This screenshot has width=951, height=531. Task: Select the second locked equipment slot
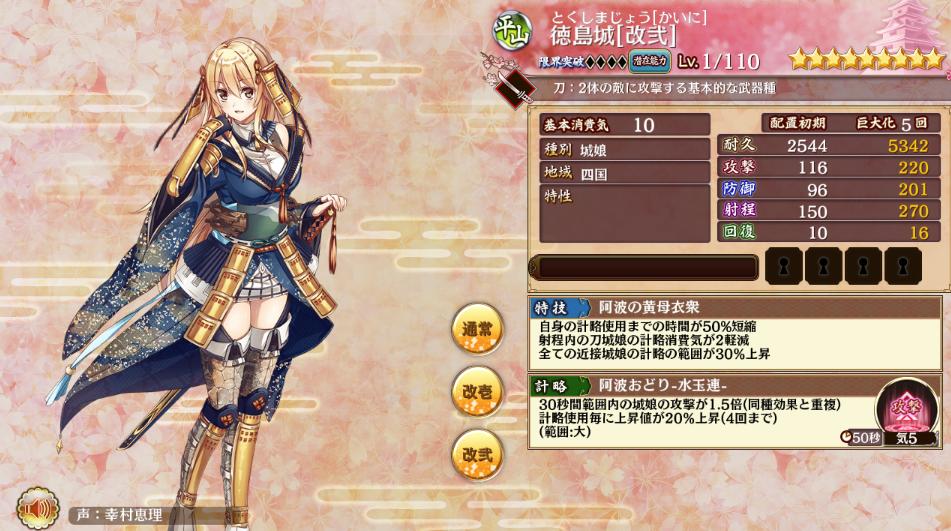pyautogui.click(x=823, y=266)
